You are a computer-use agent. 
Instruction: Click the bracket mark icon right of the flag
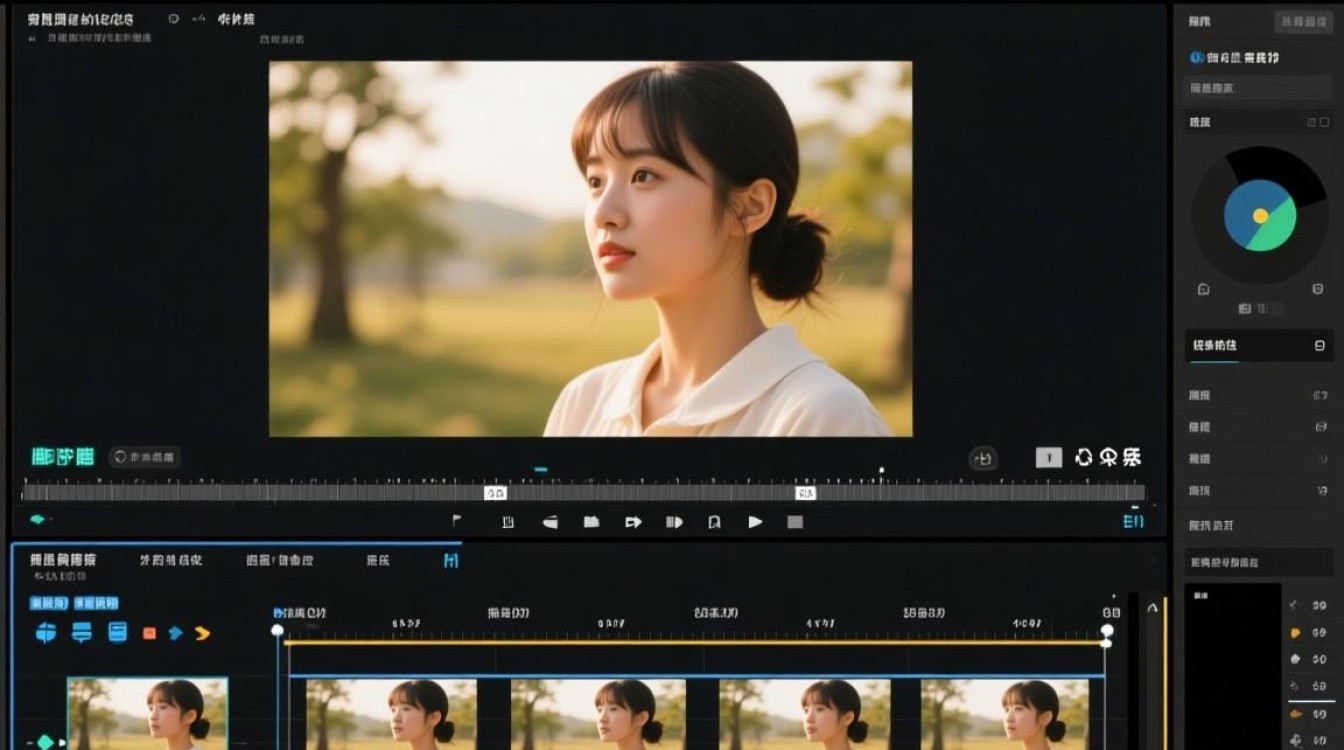508,522
